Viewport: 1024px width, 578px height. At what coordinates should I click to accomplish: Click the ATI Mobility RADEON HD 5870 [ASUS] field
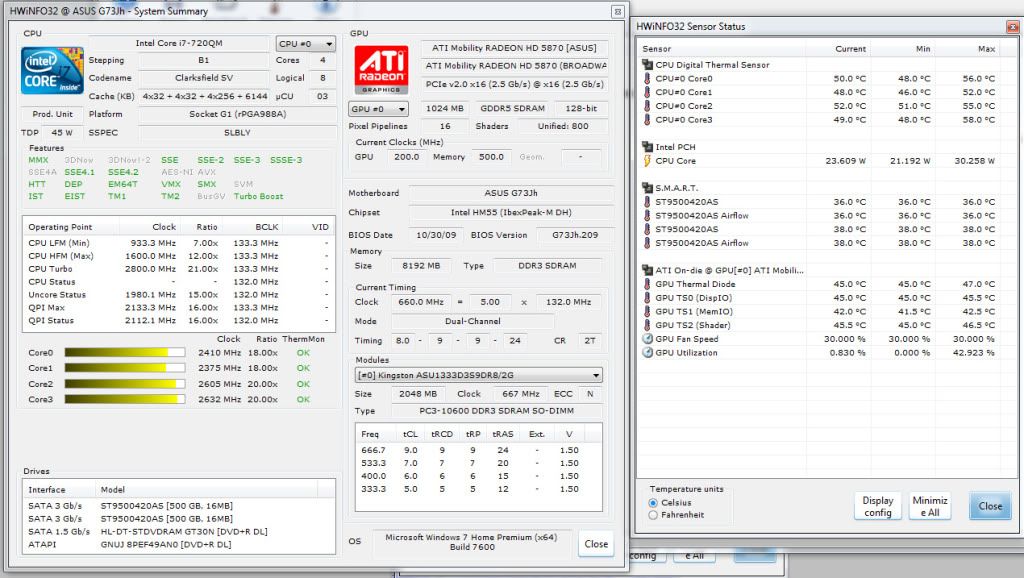coord(514,48)
